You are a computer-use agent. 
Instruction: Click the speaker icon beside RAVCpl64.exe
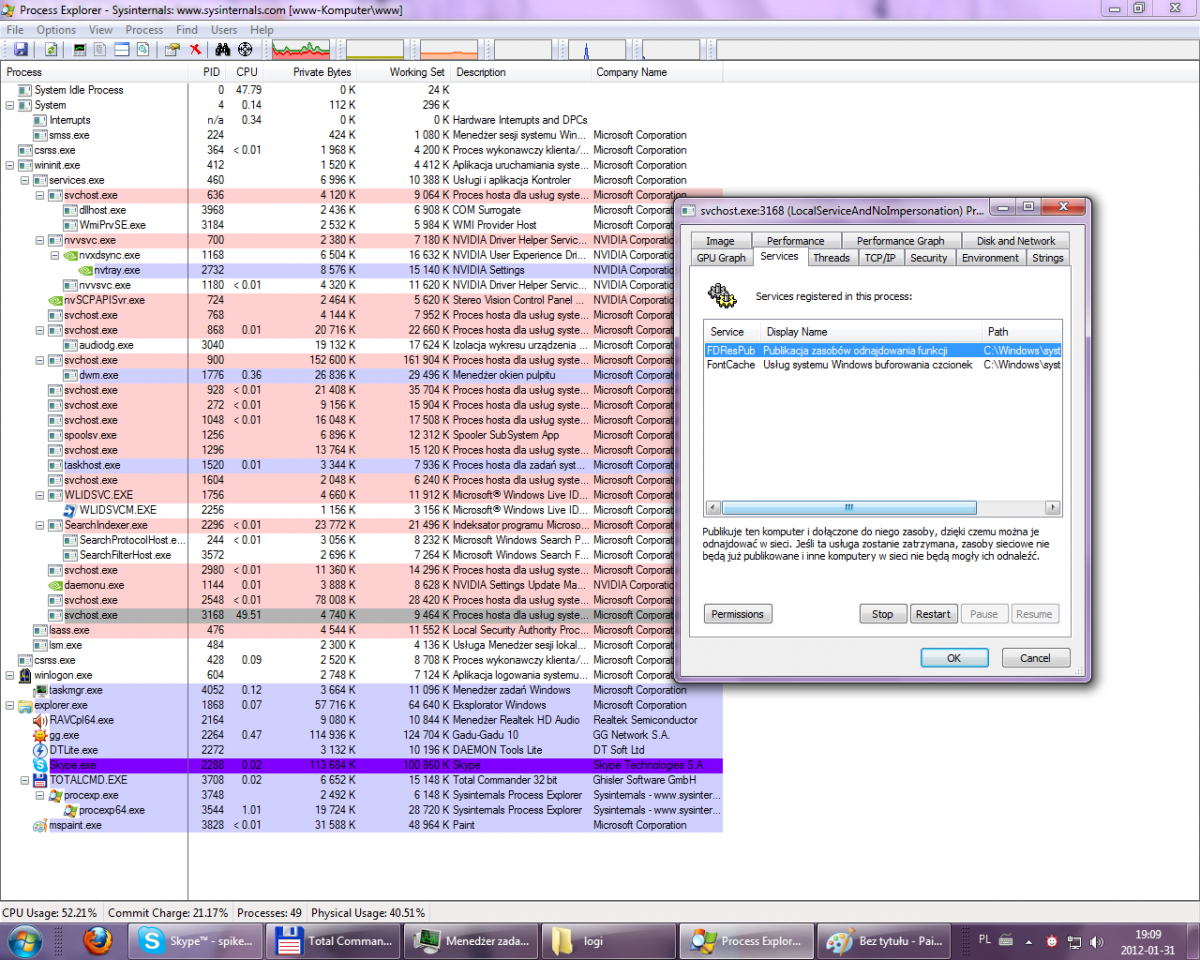tap(40, 720)
